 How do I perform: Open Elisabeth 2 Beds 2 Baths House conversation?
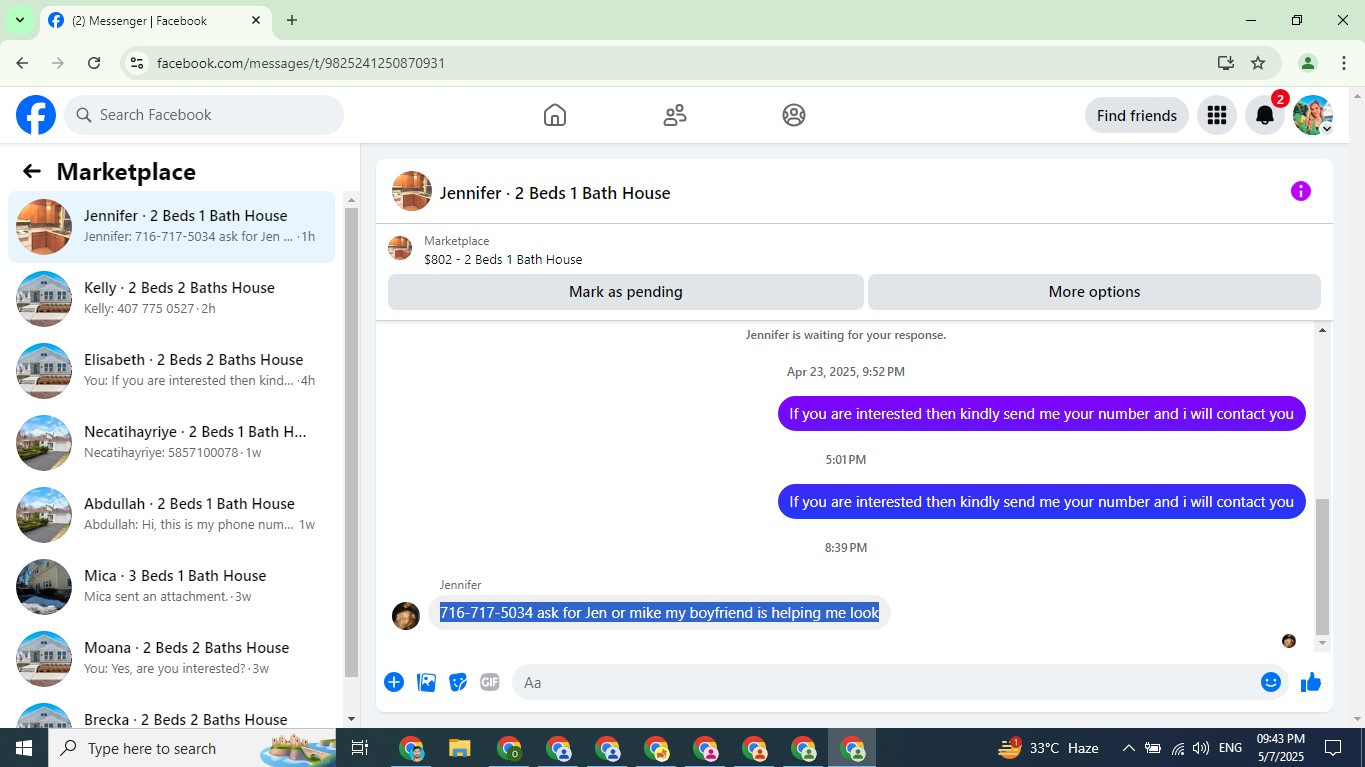click(171, 371)
